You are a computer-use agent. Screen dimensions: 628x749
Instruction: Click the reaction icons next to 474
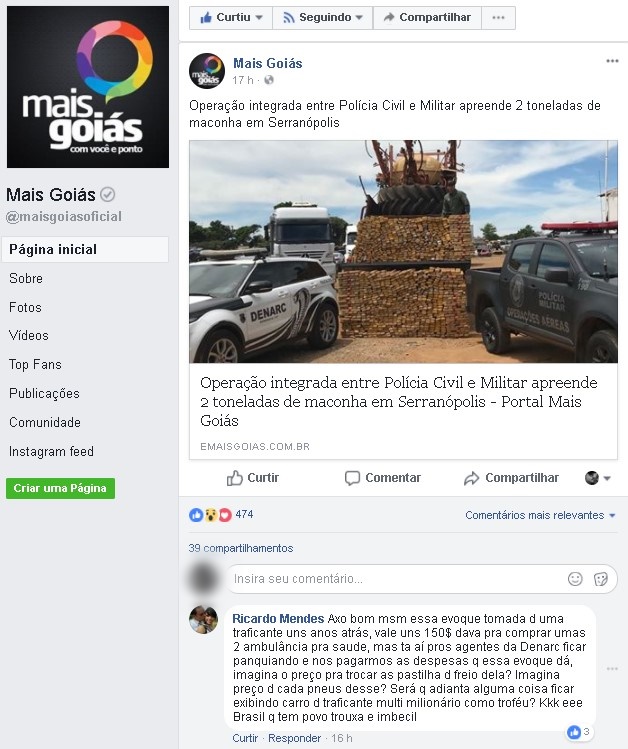[210, 514]
